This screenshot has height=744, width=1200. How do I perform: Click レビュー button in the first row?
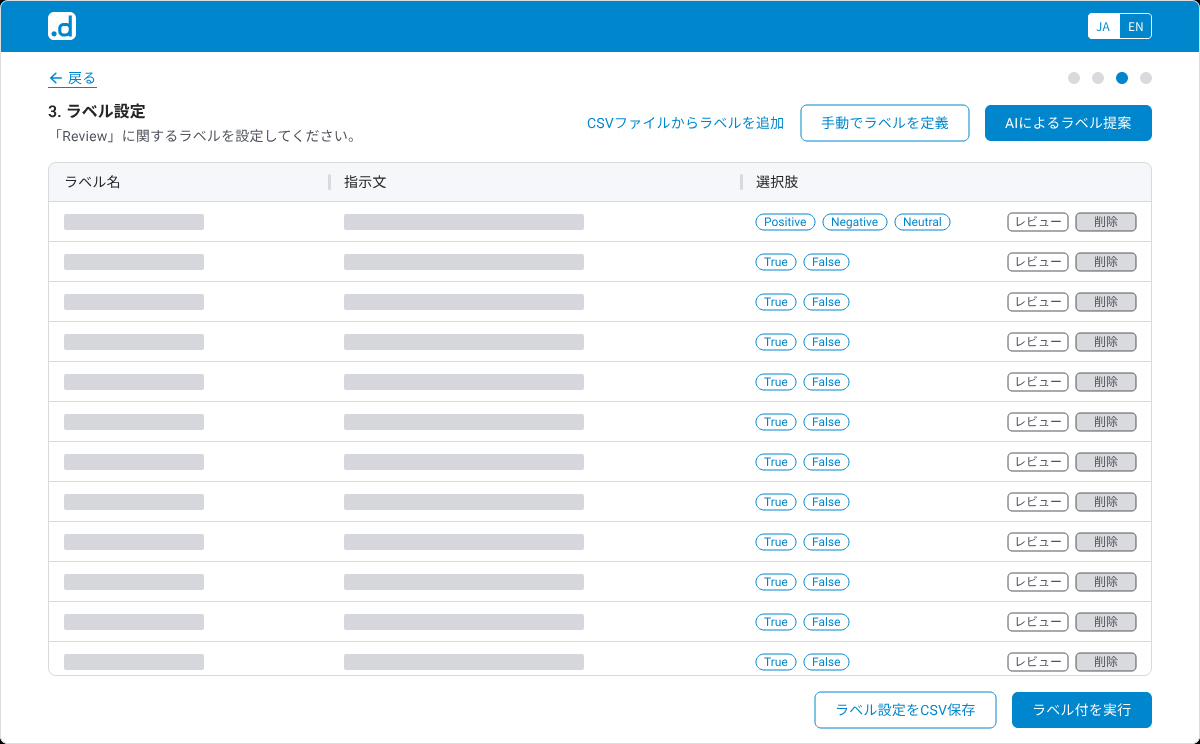[1038, 222]
